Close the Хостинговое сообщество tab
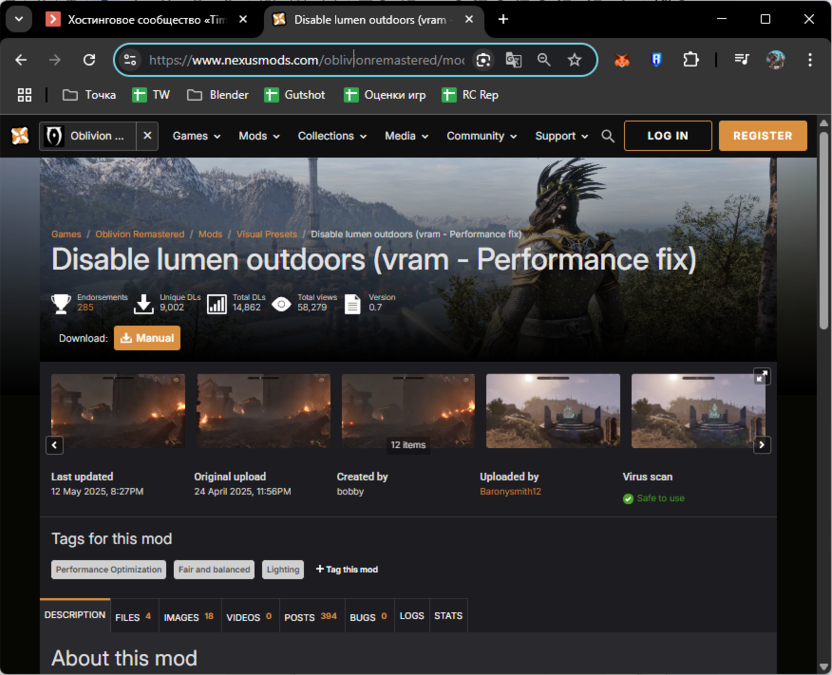 tap(243, 20)
